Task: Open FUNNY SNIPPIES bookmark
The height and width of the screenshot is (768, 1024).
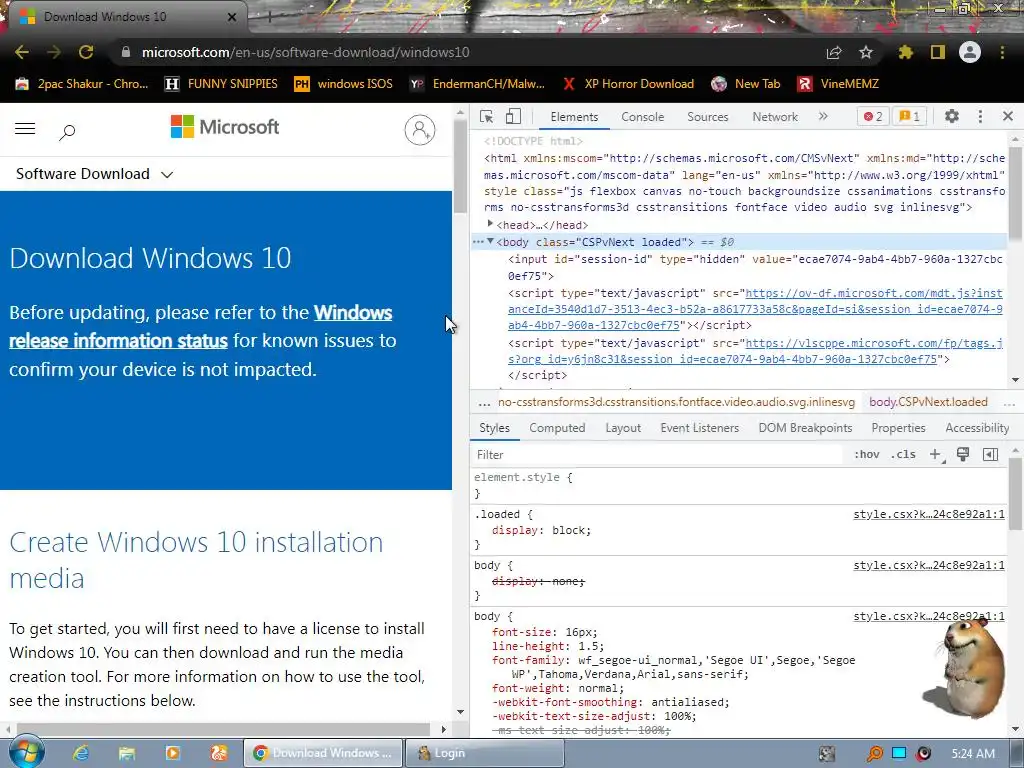Action: [x=221, y=84]
